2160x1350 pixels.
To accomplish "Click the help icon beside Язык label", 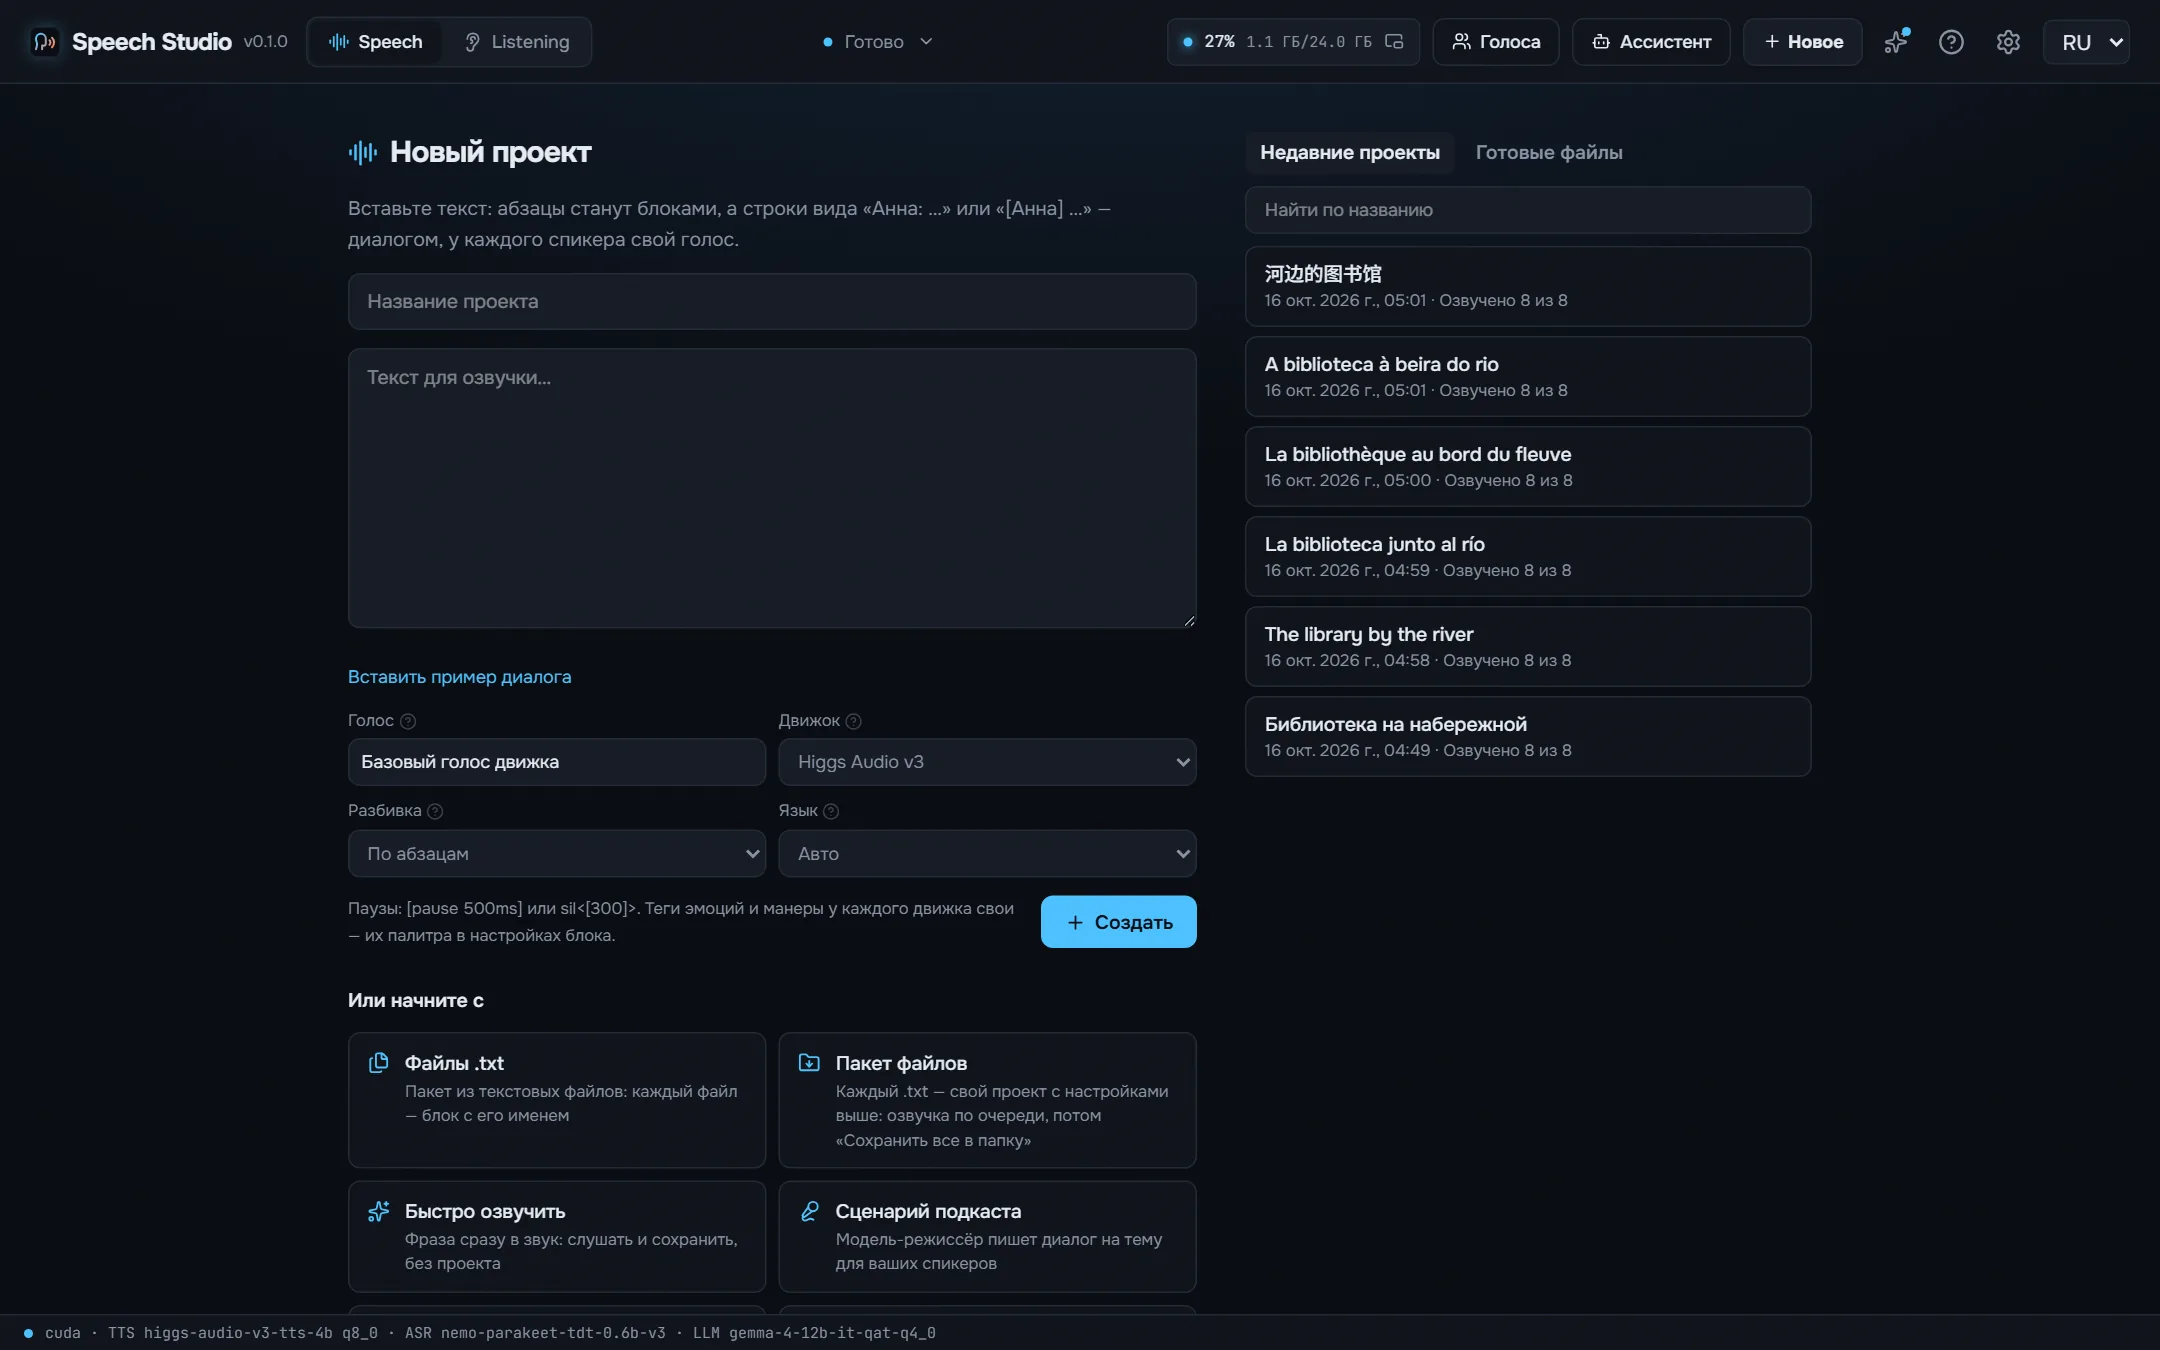I will coord(831,811).
